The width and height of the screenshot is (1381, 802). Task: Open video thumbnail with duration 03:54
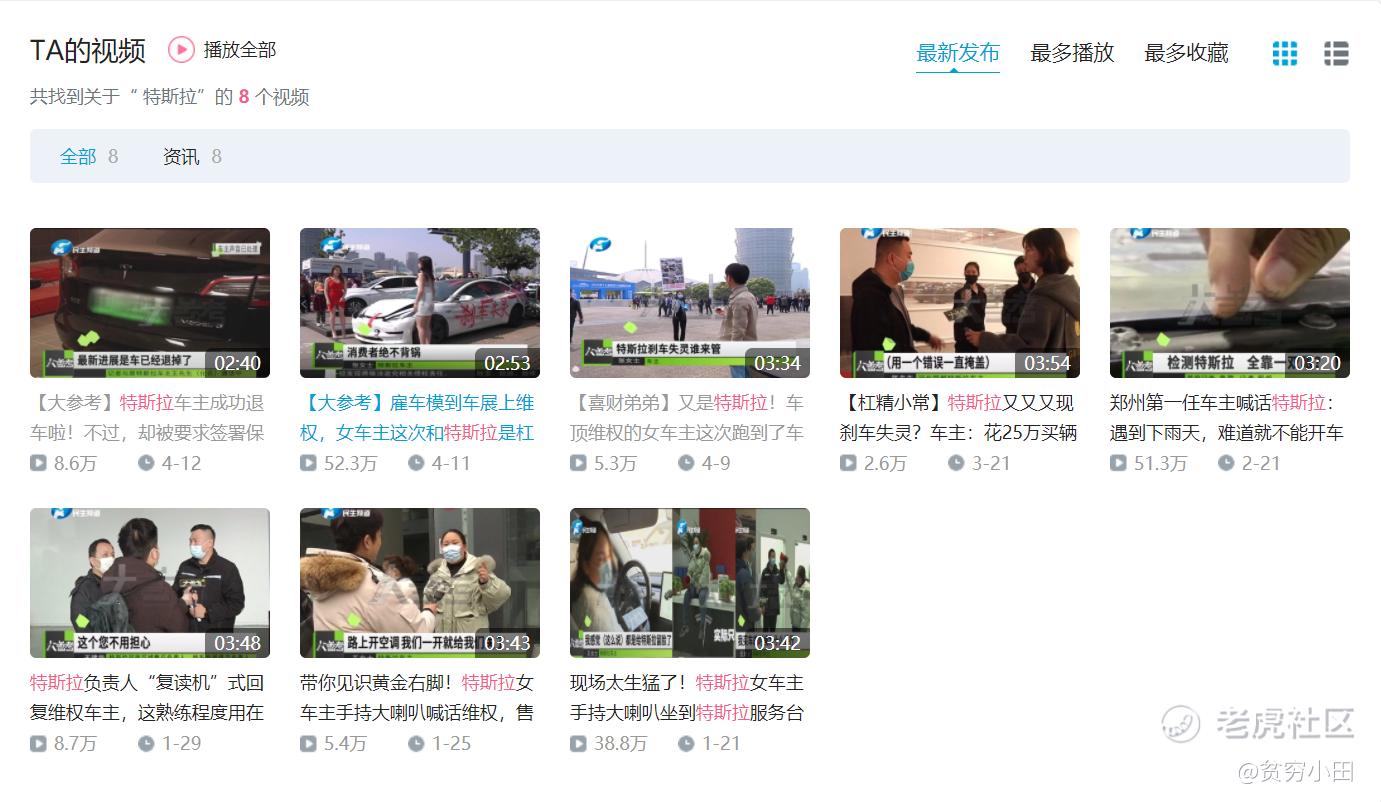960,303
